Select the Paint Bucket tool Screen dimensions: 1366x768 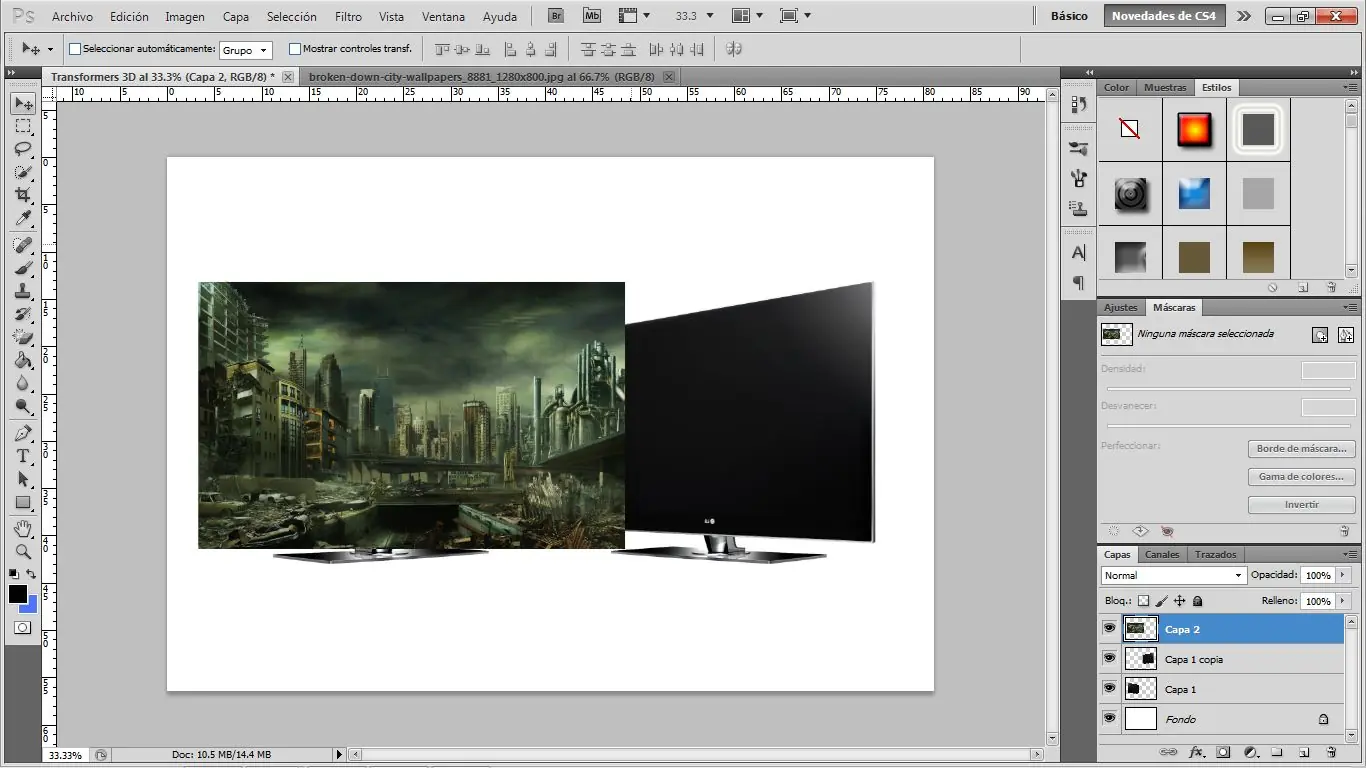(23, 360)
